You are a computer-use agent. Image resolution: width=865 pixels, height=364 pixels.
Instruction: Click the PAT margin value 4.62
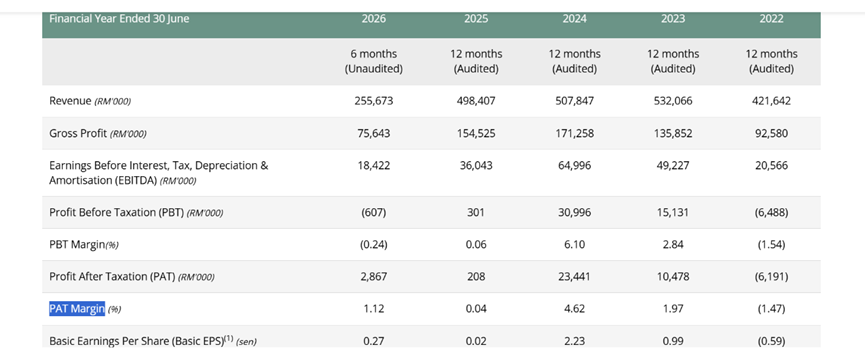[574, 309]
